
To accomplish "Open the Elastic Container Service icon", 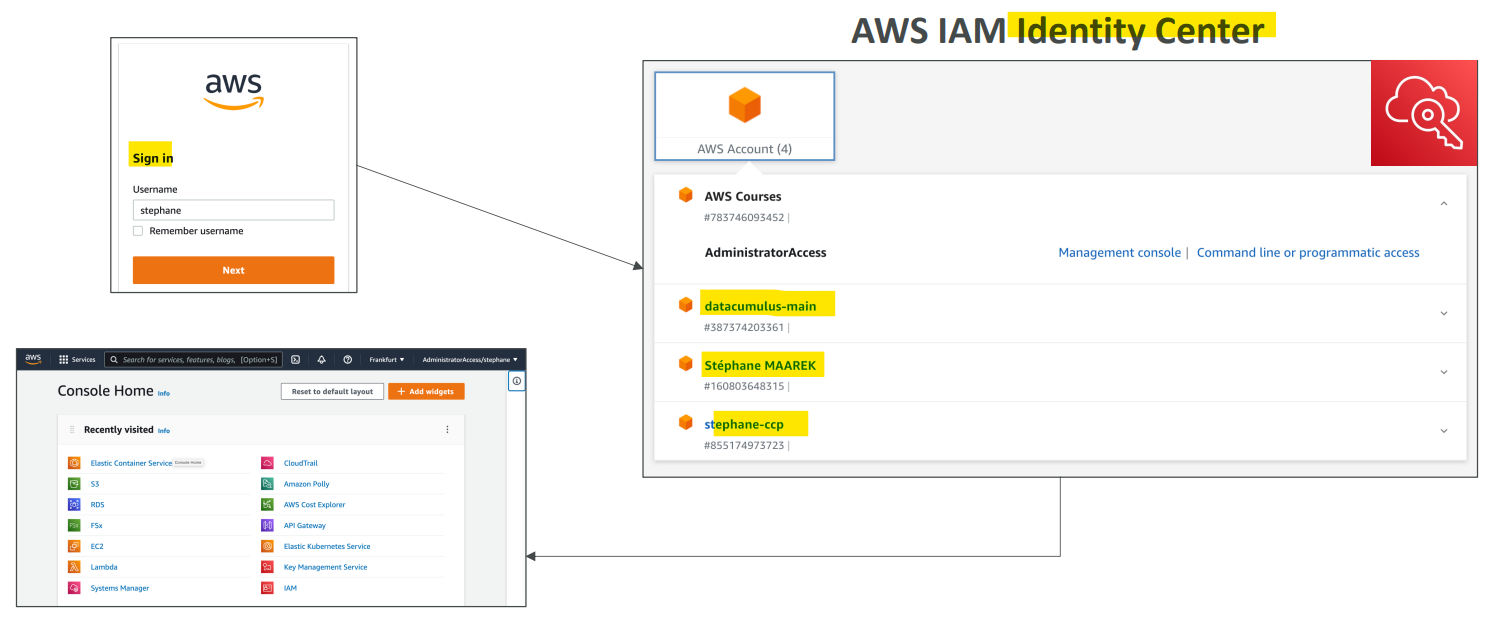I will (74, 463).
